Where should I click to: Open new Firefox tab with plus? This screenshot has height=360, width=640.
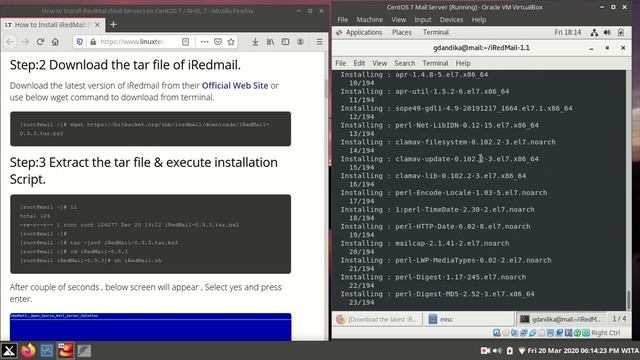[x=113, y=25]
